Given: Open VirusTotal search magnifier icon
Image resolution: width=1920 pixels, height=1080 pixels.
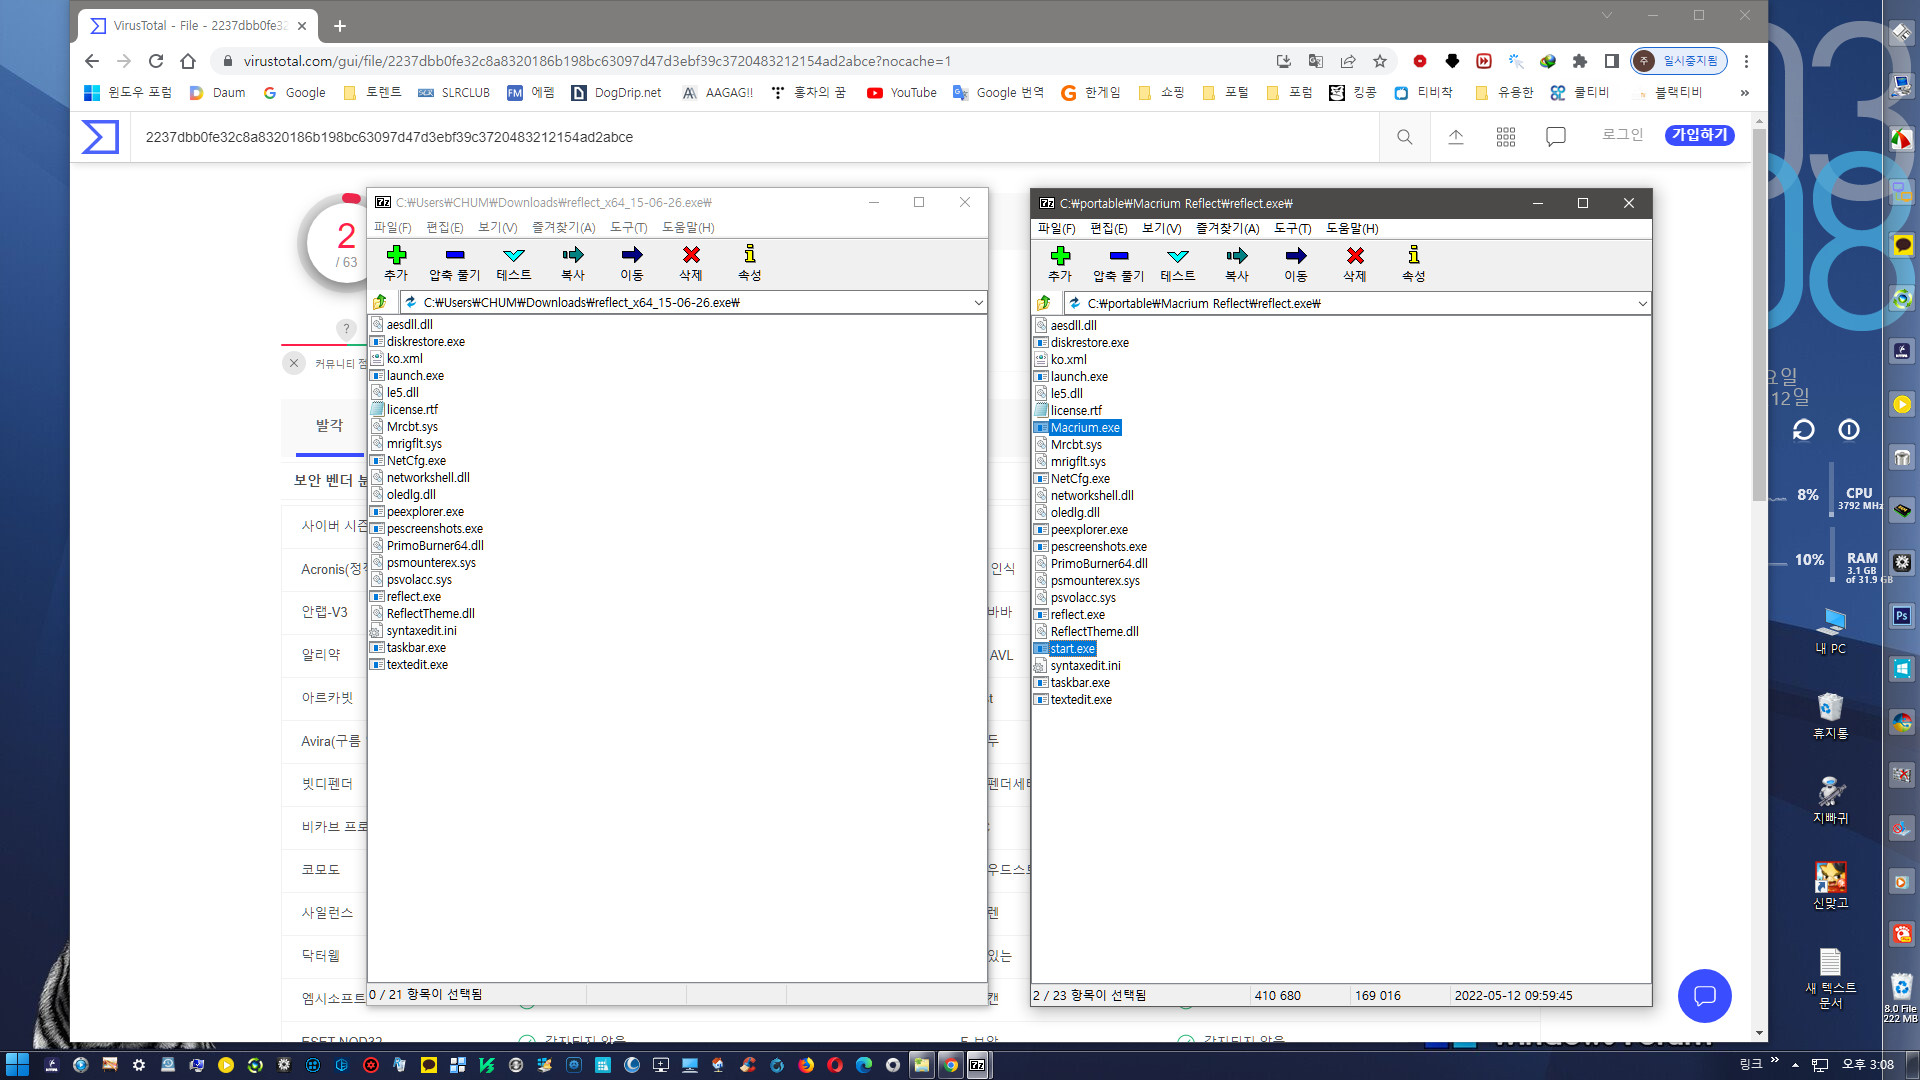Looking at the screenshot, I should [1405, 137].
